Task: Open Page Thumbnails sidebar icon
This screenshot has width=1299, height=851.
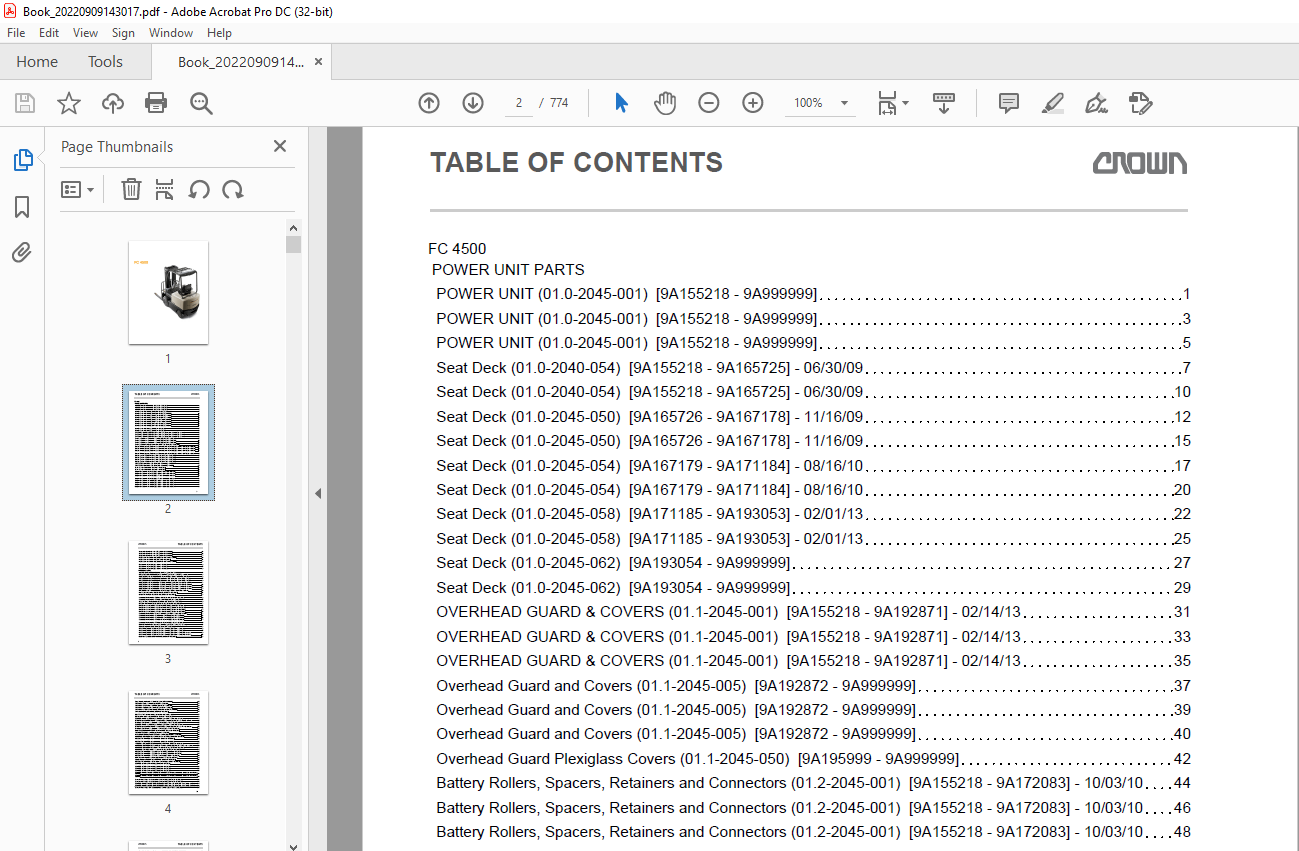Action: coord(22,160)
